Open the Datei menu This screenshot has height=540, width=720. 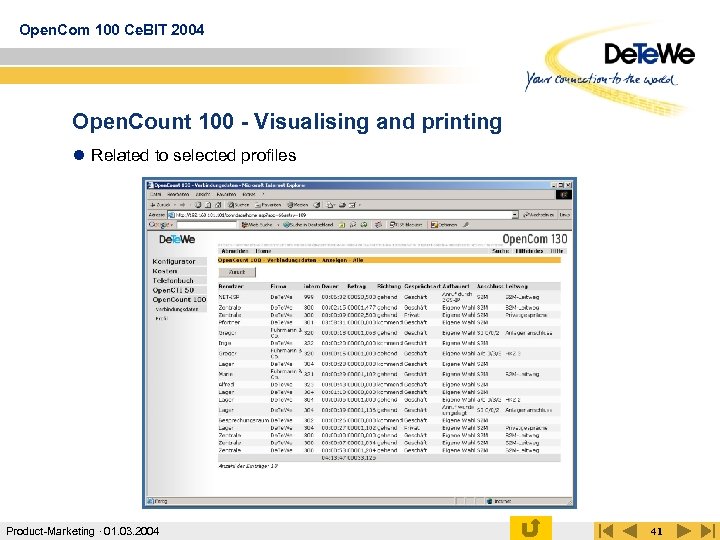click(156, 195)
